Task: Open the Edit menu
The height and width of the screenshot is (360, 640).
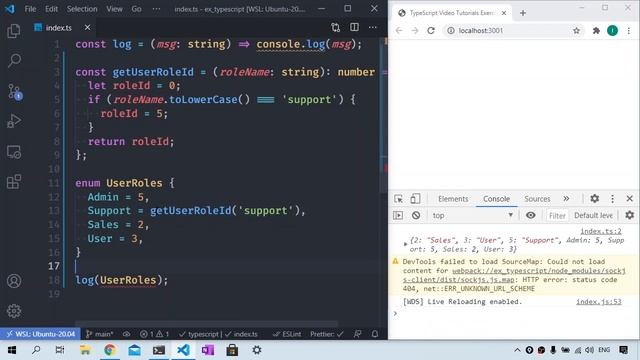Action: tap(51, 9)
